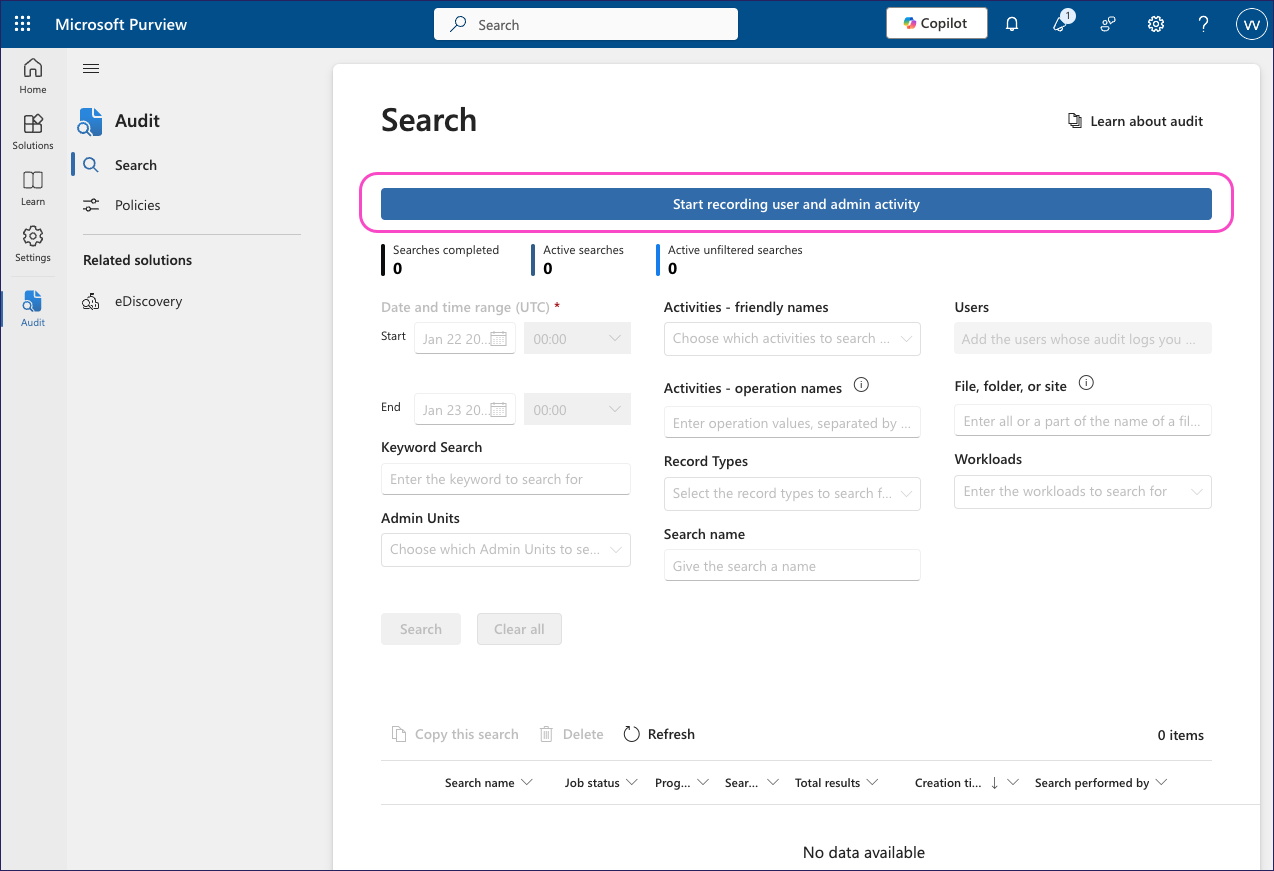1274x871 pixels.
Task: Switch to the Policies section
Action: [135, 205]
